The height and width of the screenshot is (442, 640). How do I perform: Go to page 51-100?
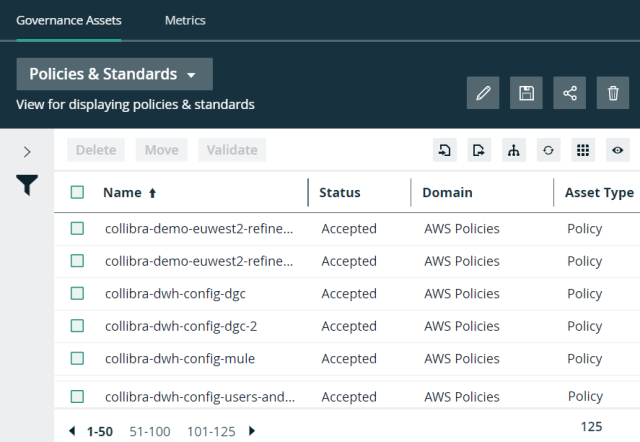(x=150, y=431)
